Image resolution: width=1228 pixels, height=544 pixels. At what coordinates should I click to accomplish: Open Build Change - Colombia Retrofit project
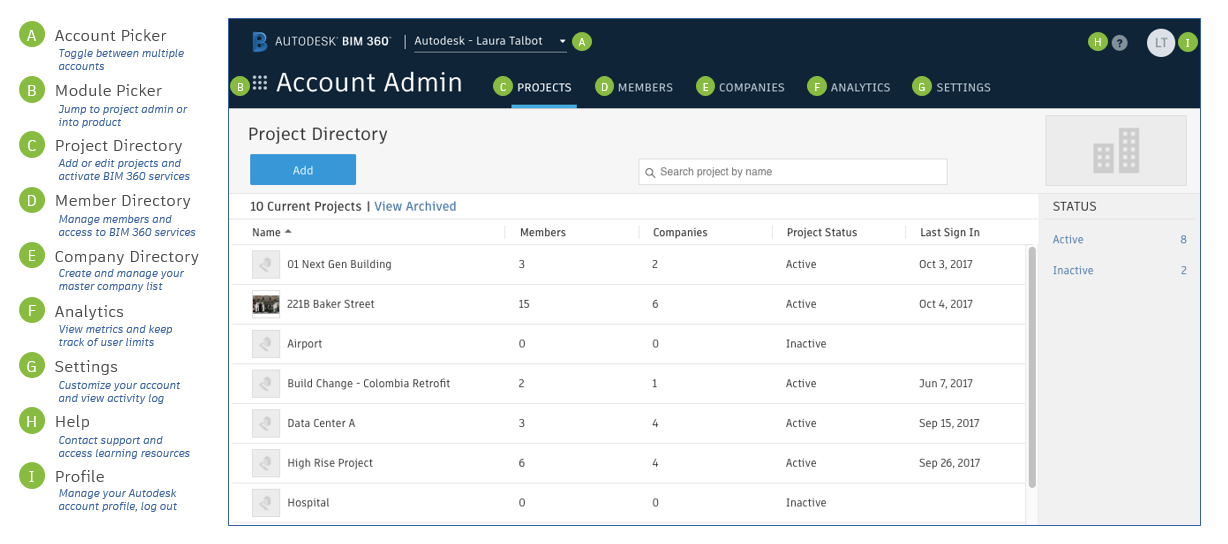click(x=369, y=383)
